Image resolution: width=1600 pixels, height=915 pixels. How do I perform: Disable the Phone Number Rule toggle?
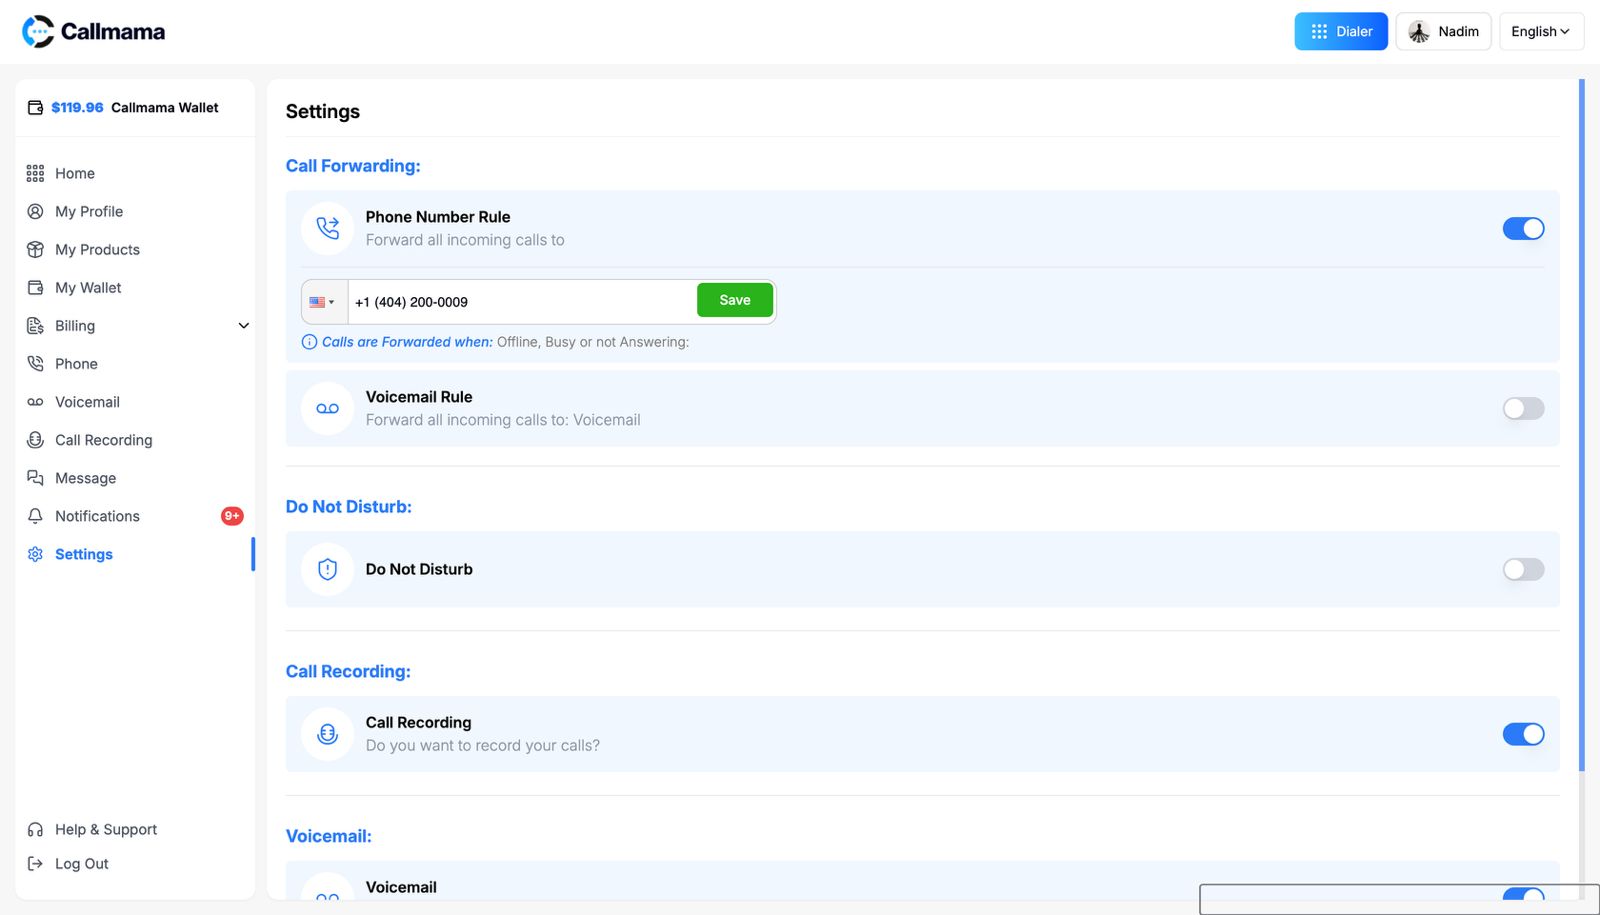[1523, 228]
